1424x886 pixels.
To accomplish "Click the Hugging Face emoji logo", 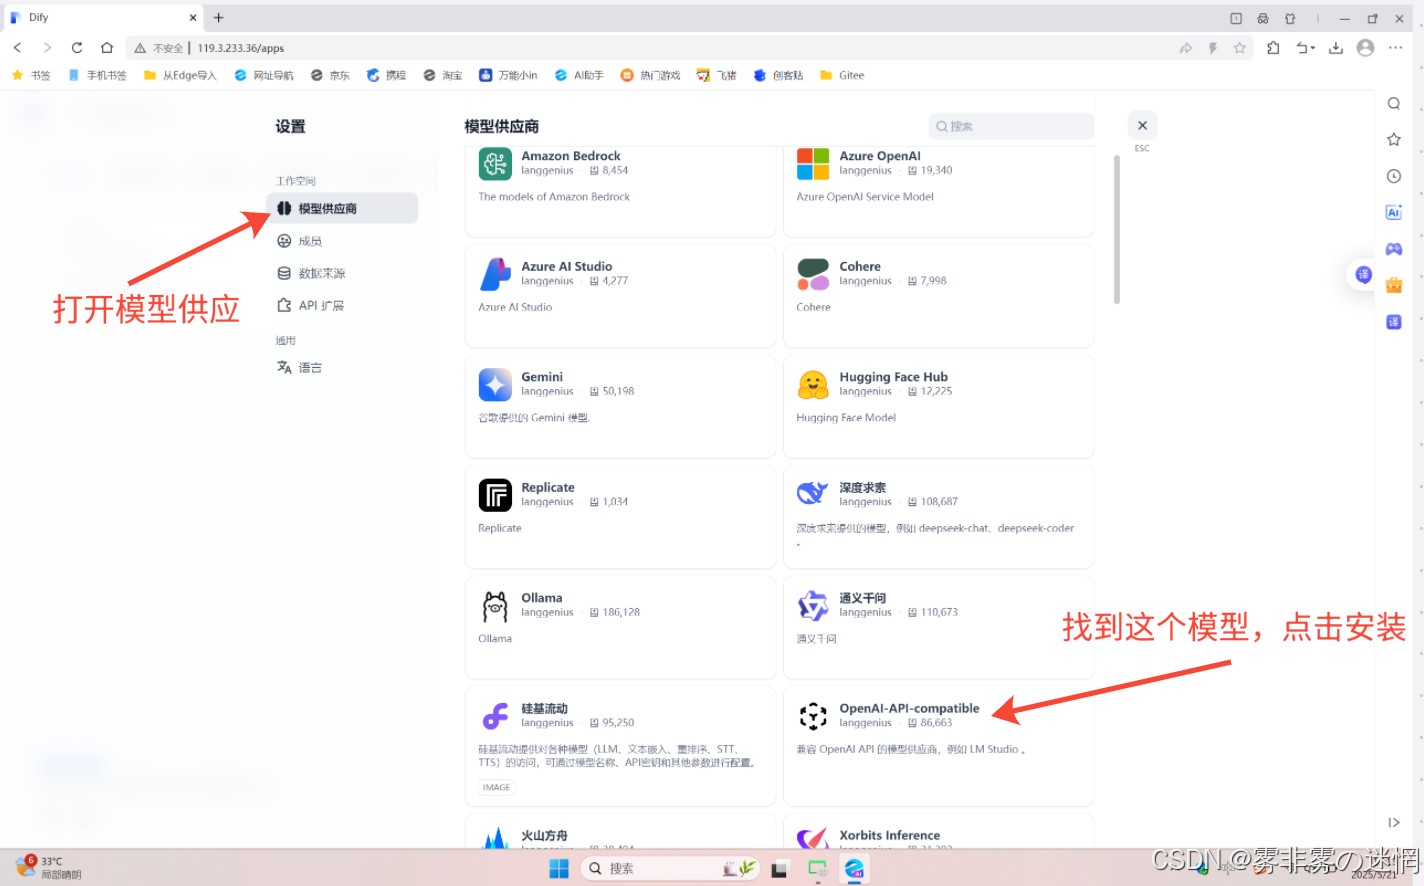I will point(813,385).
